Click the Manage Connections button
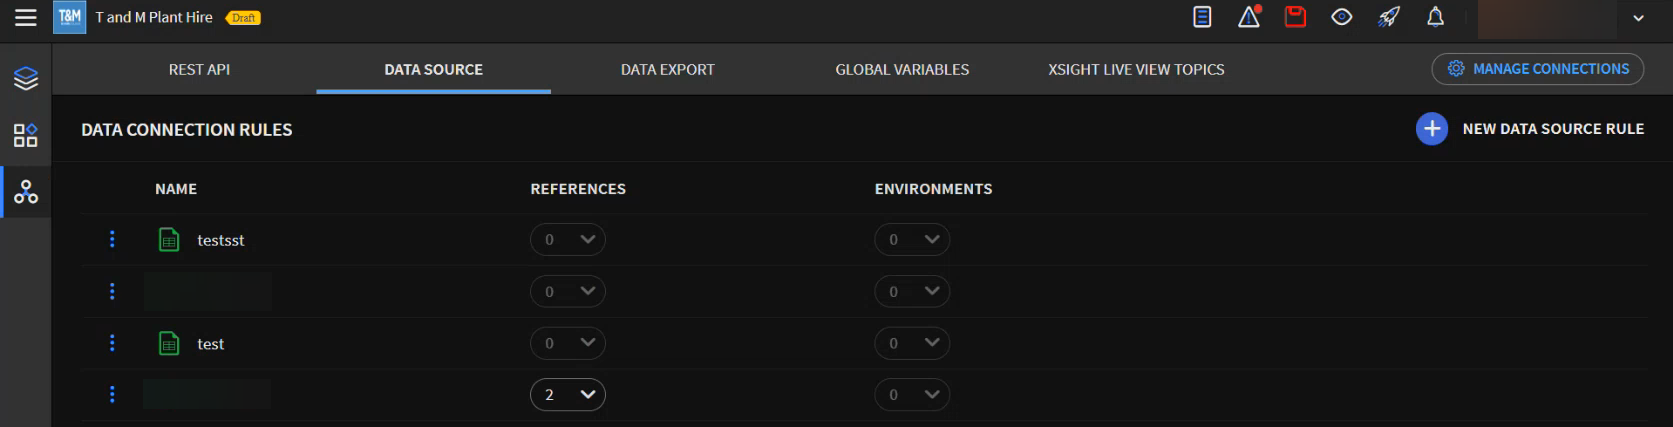 (1537, 69)
